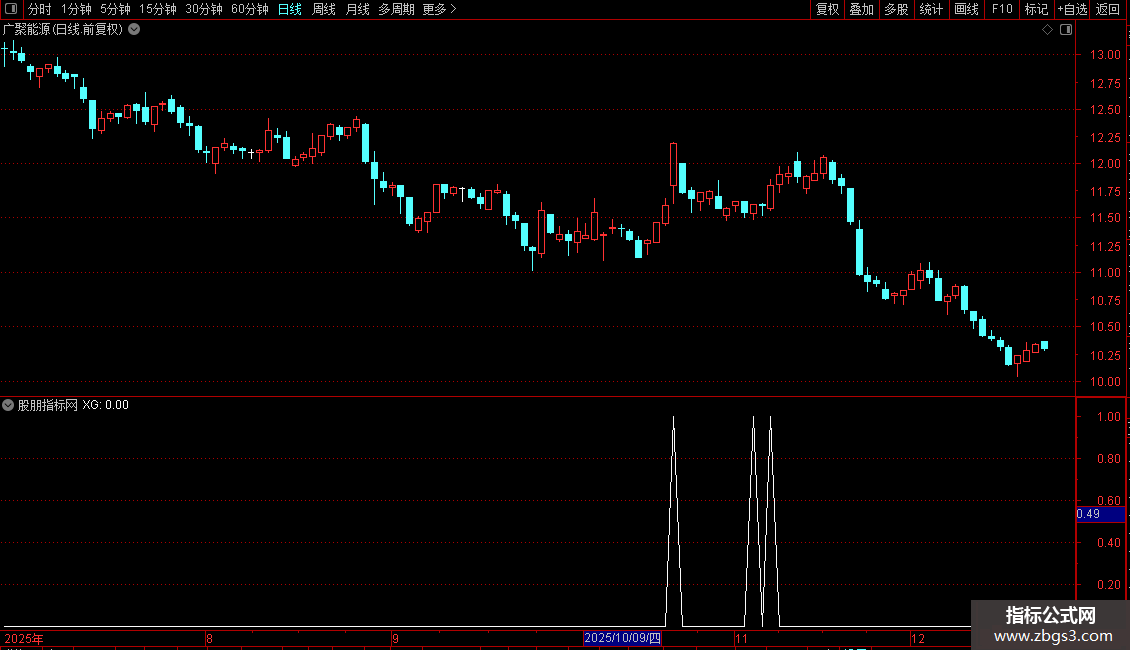Activate the 画线 drawing tool
Screen dimensions: 1130x650
tap(966, 9)
